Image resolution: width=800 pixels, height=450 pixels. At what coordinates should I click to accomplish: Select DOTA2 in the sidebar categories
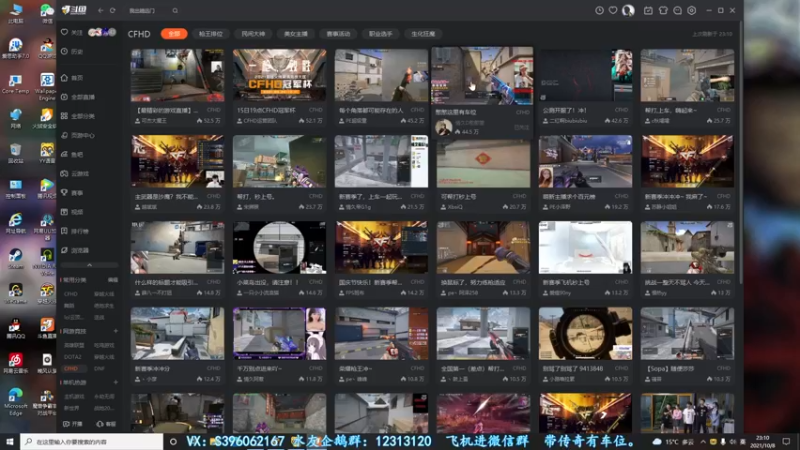tap(72, 357)
